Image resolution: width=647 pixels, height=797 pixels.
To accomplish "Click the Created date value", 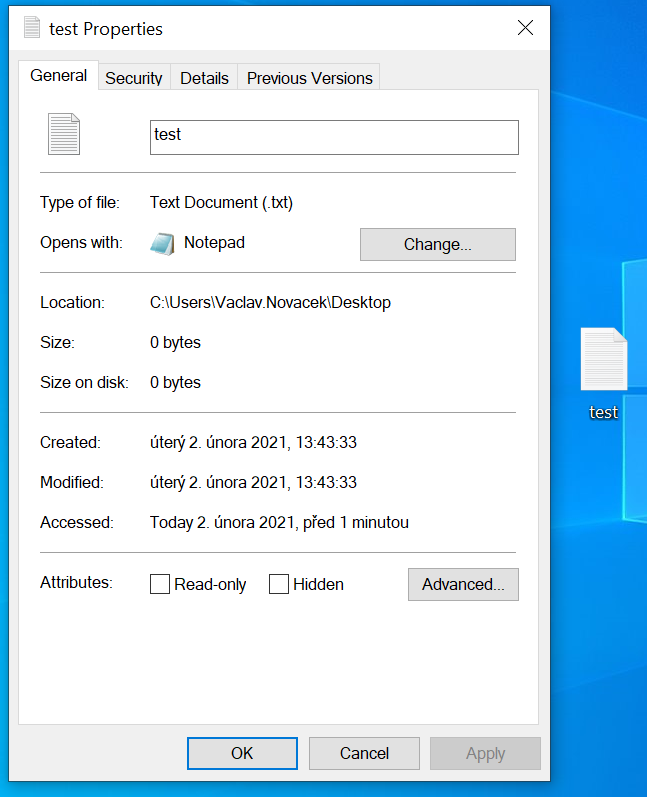I will pos(253,442).
